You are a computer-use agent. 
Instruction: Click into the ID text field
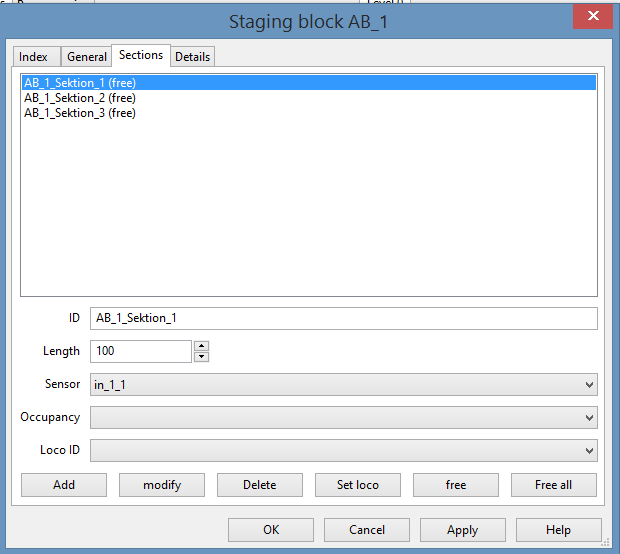343,318
